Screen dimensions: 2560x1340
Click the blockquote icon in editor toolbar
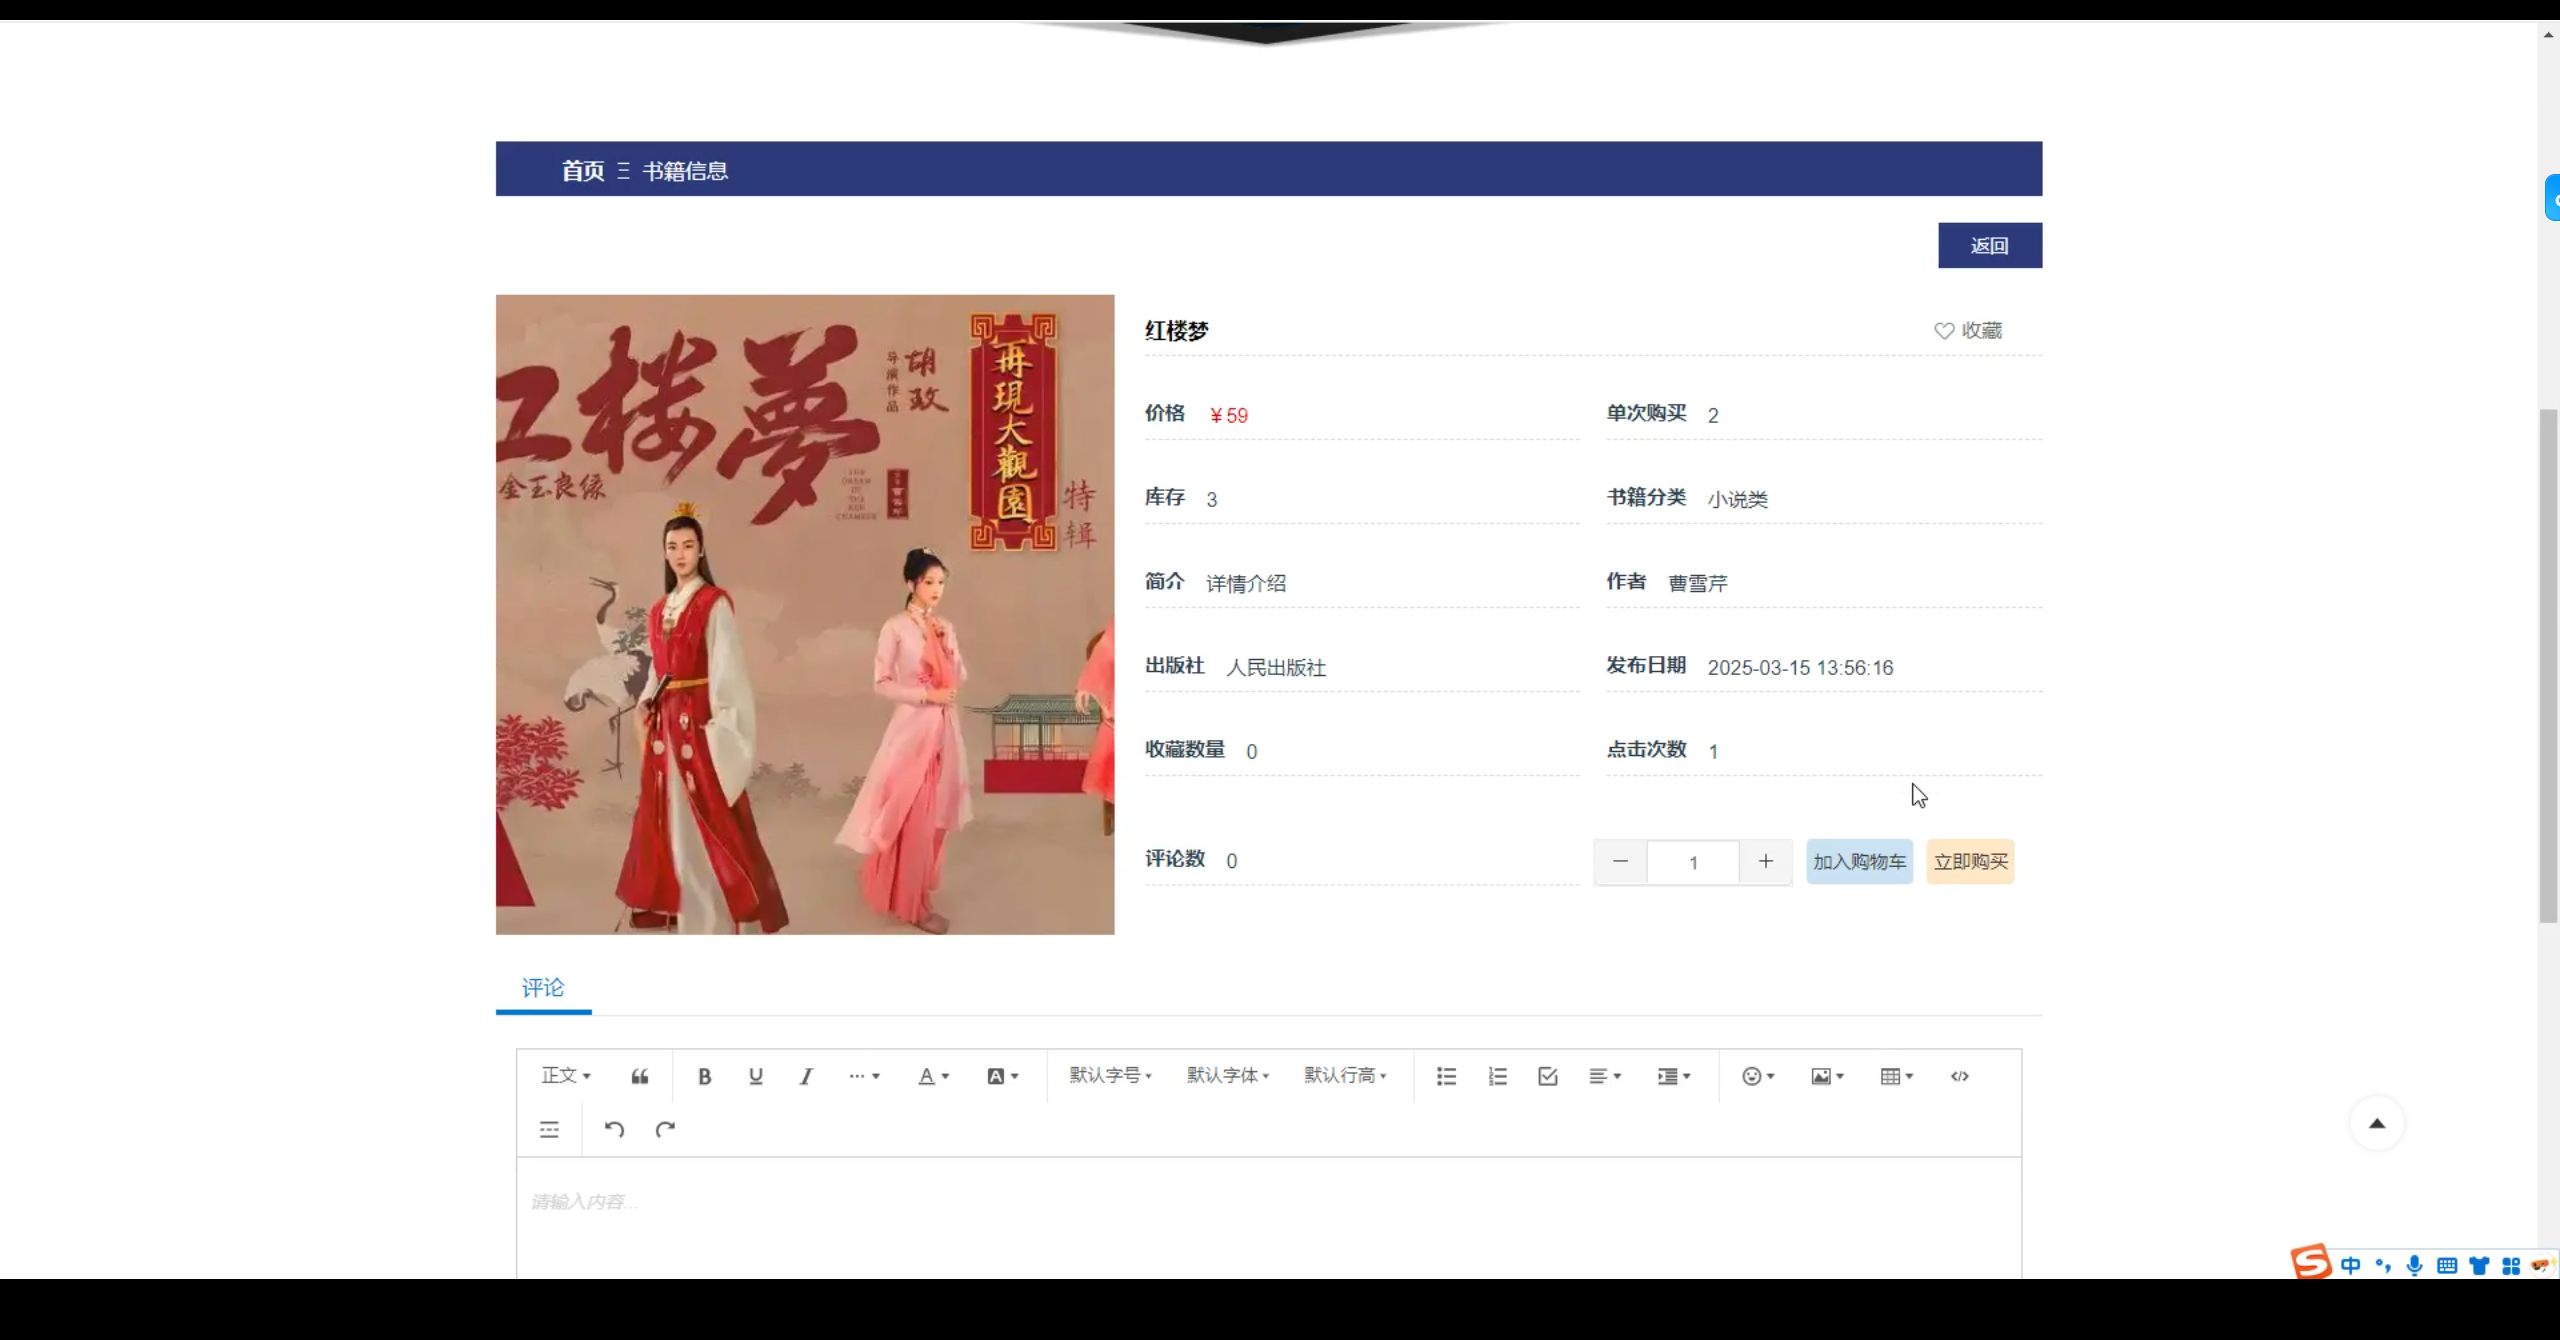pos(640,1076)
